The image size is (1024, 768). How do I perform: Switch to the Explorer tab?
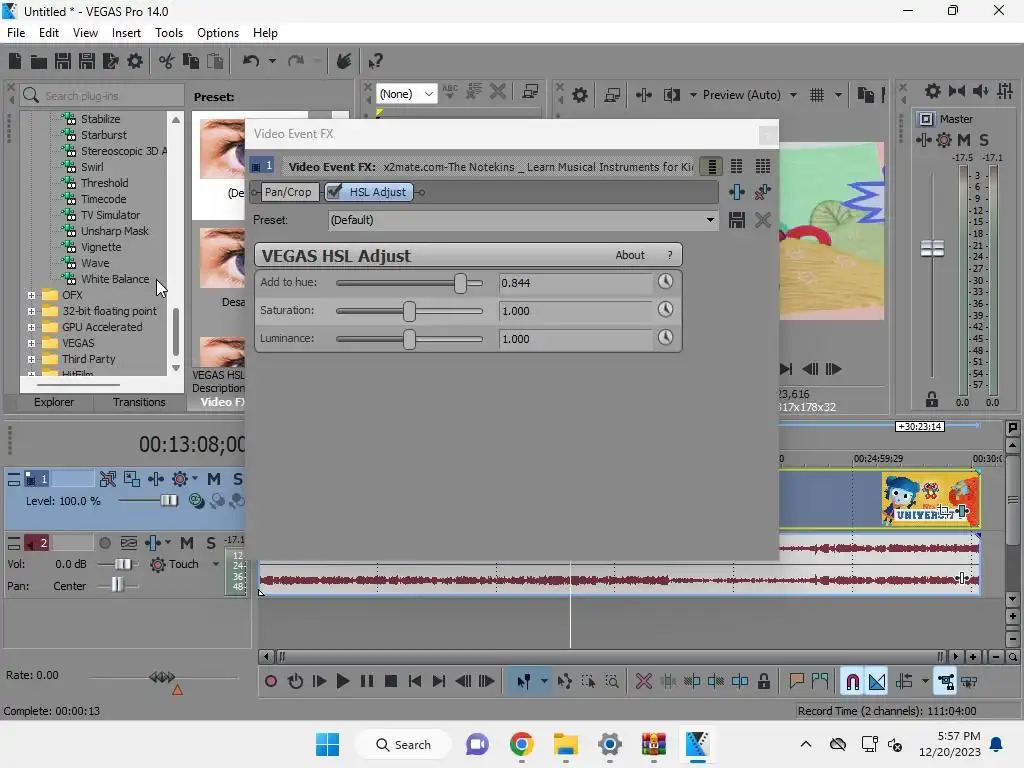[54, 402]
